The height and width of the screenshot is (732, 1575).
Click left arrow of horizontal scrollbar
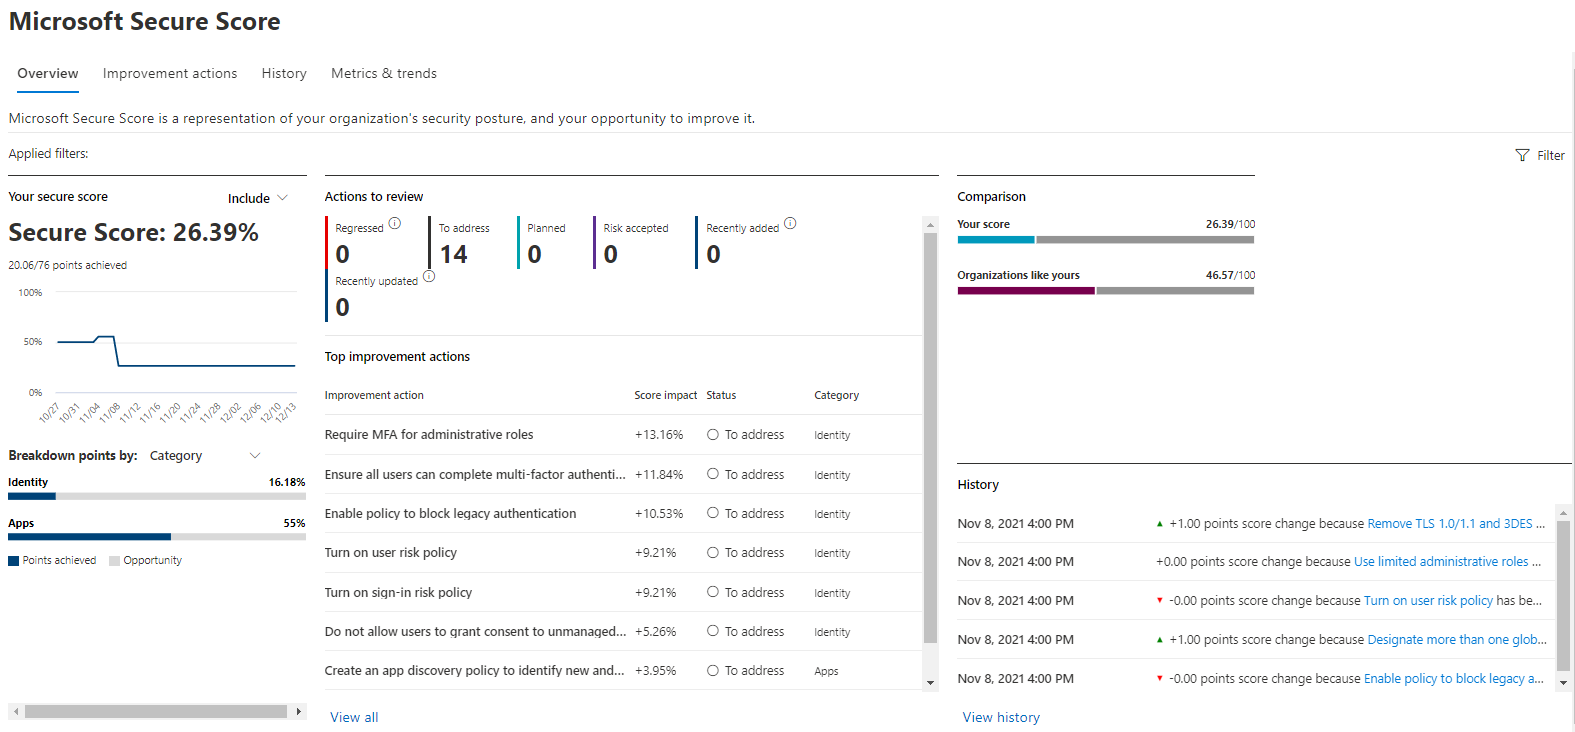pyautogui.click(x=16, y=711)
